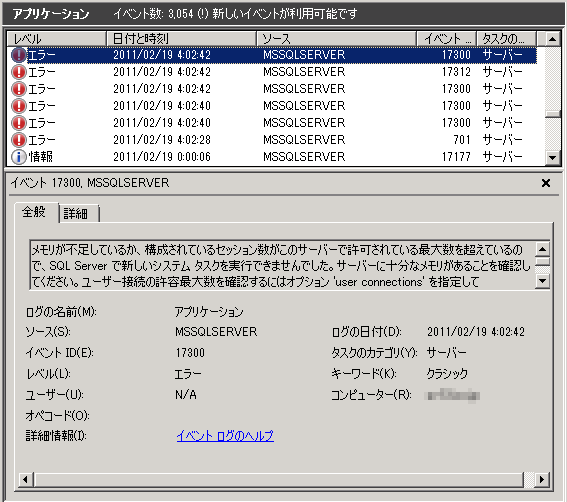Click the ユーザー(U) value 'N/A'

point(186,395)
